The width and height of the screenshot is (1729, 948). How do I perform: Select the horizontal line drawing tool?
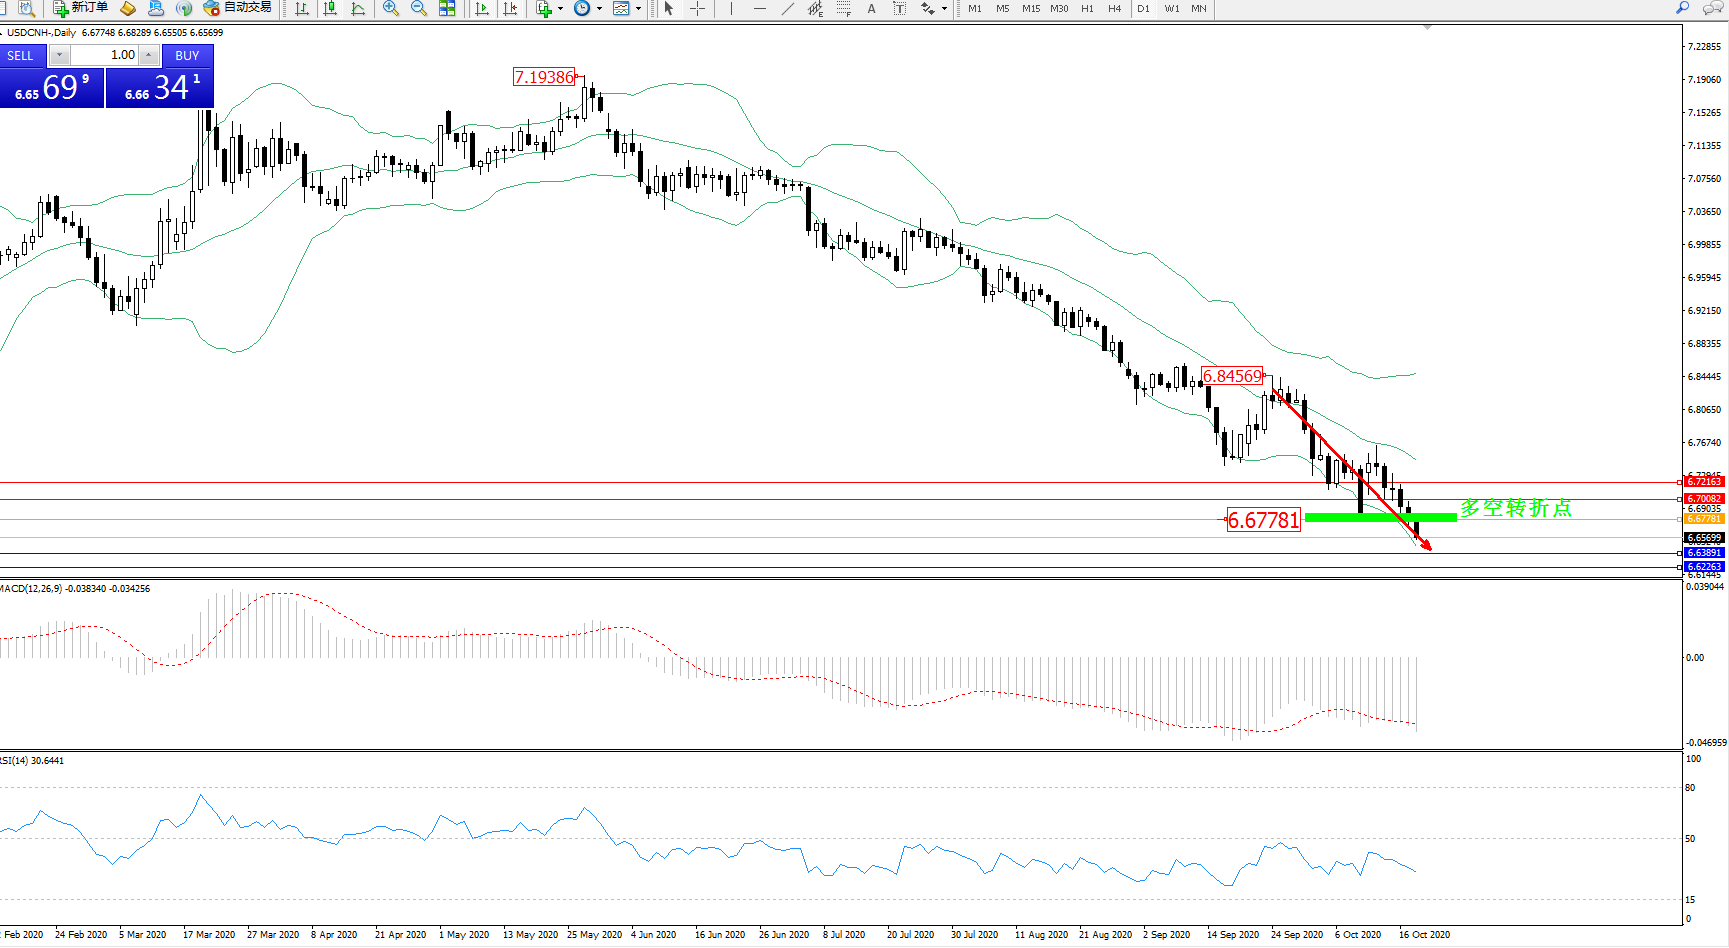click(x=760, y=9)
